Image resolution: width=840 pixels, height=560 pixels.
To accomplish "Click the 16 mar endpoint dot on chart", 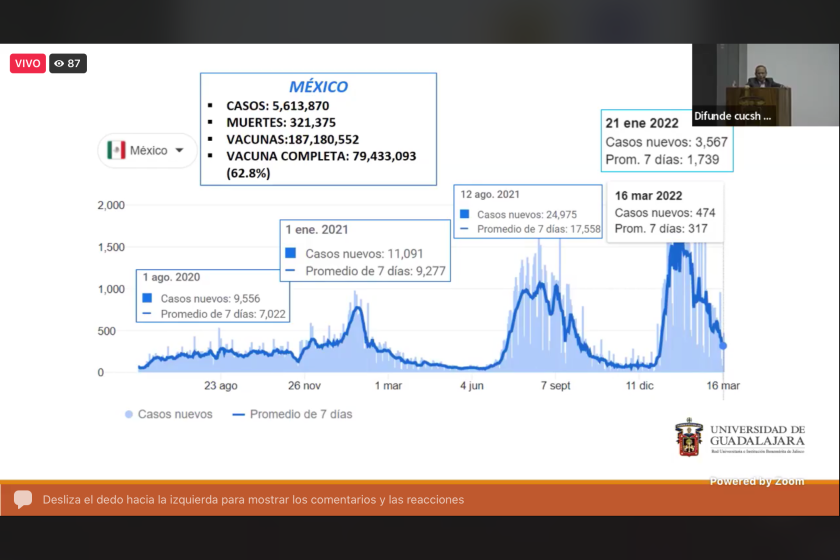I will click(x=723, y=346).
